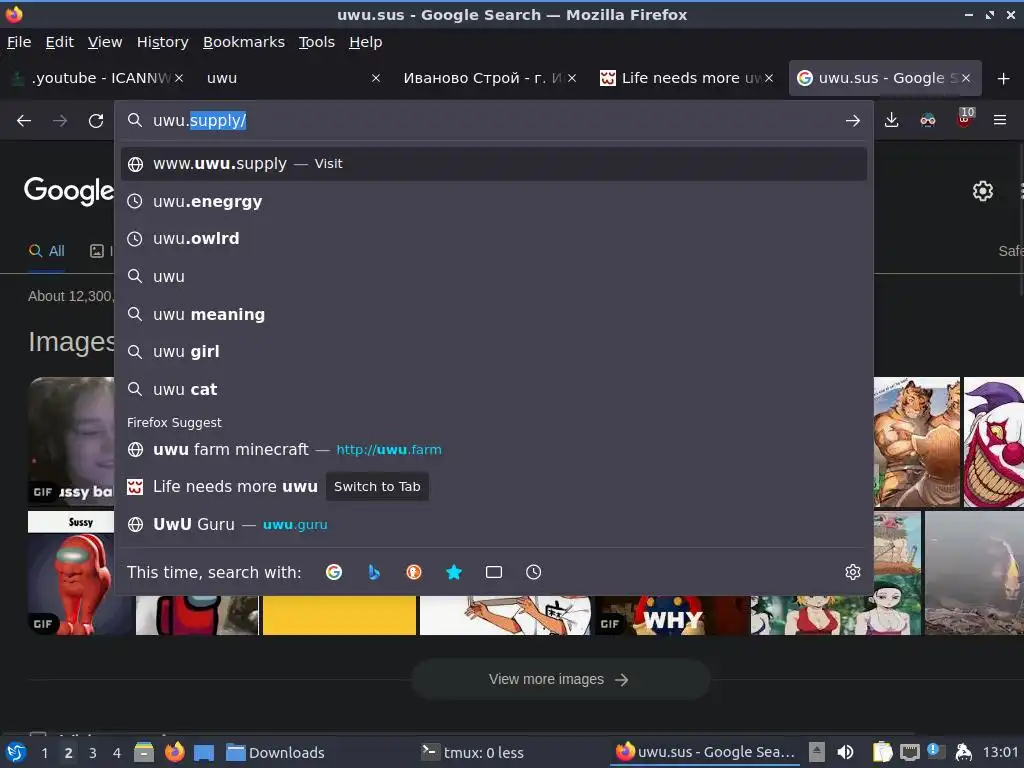Viewport: 1024px width, 768px height.
Task: Open the application start menu icon
Action: 16,752
